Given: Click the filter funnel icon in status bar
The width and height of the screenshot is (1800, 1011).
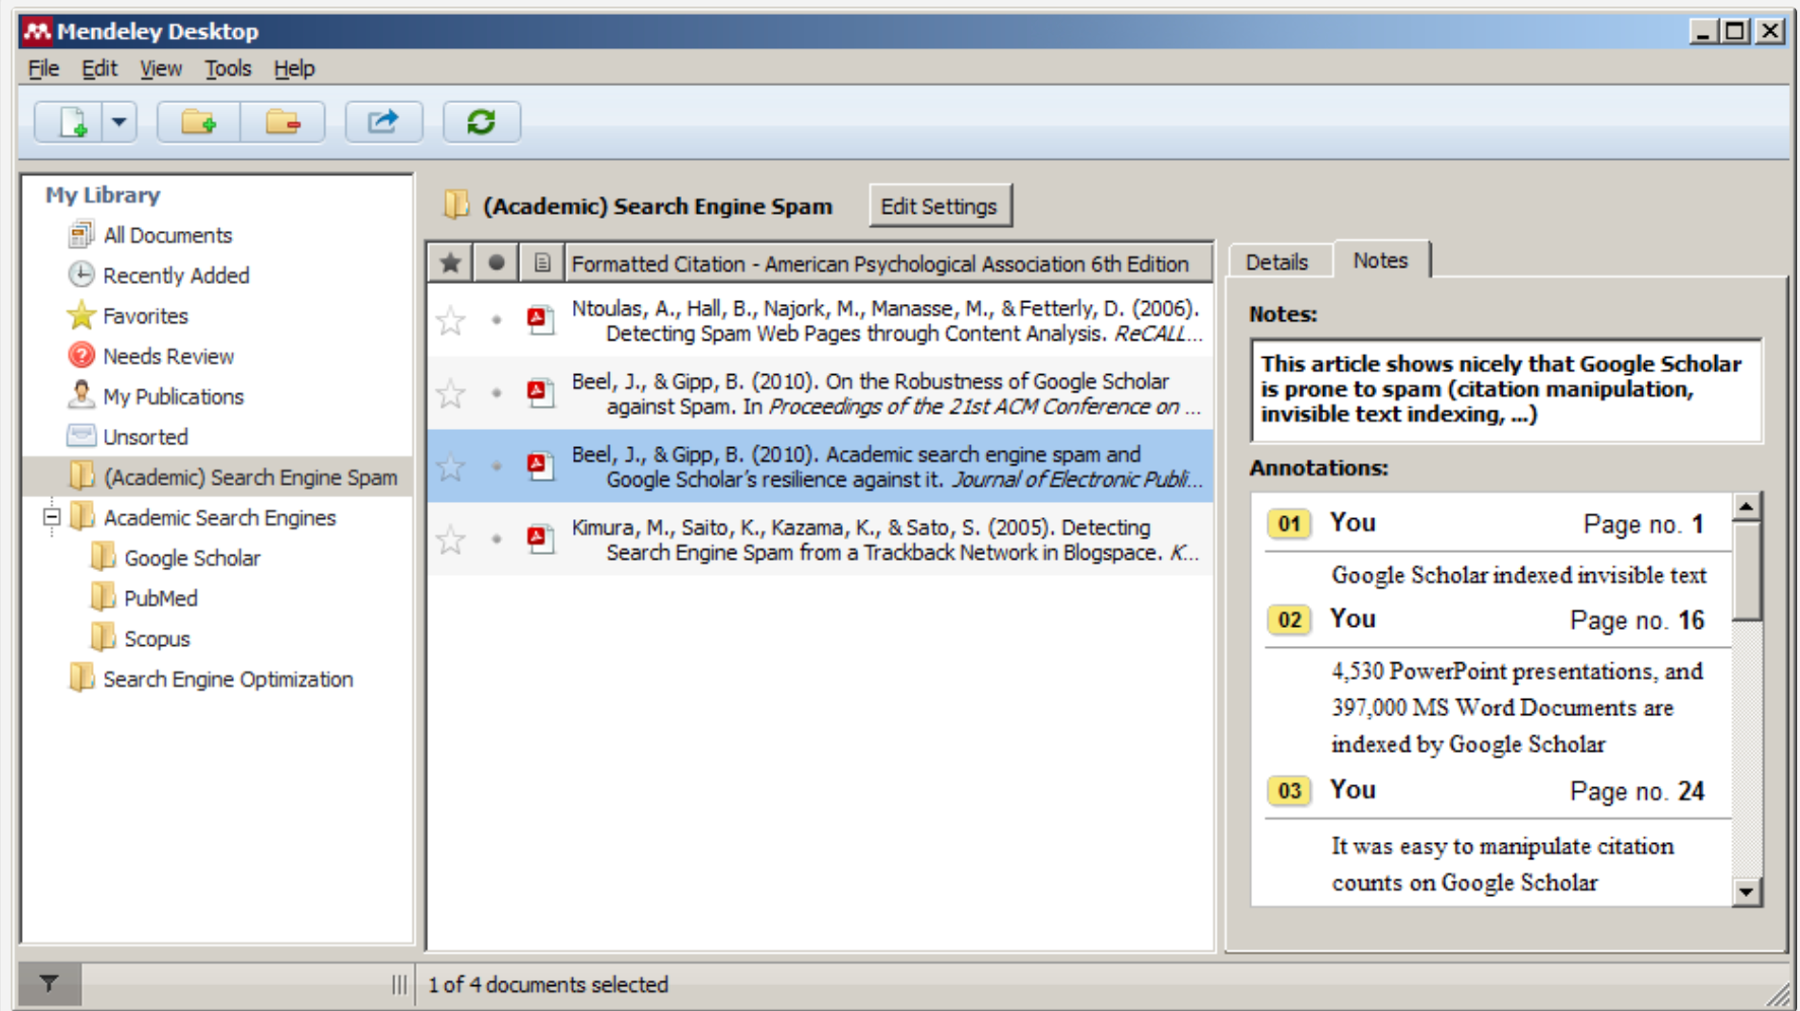Looking at the screenshot, I should 49,984.
